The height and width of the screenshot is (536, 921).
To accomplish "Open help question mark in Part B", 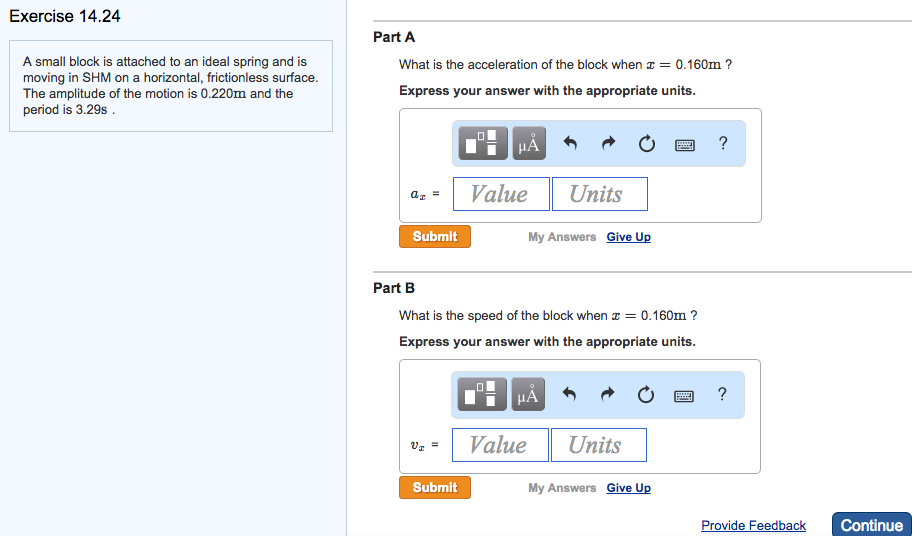I will point(723,394).
